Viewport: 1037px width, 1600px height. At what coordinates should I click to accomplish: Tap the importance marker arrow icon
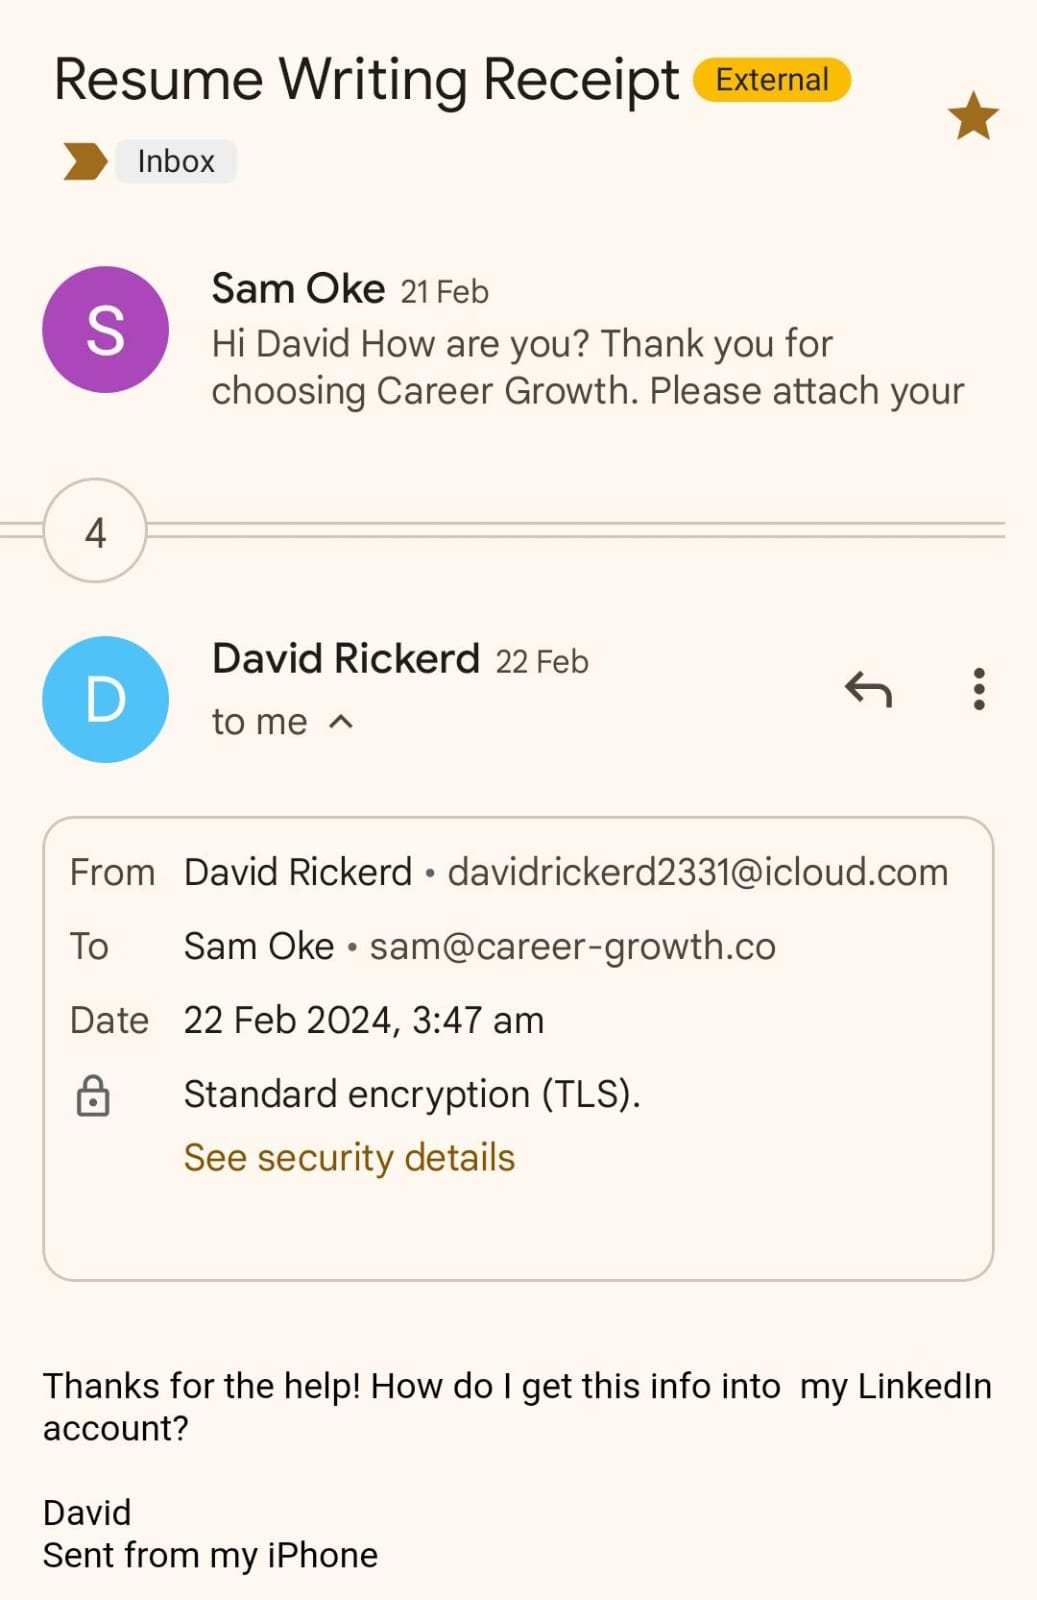coord(84,161)
